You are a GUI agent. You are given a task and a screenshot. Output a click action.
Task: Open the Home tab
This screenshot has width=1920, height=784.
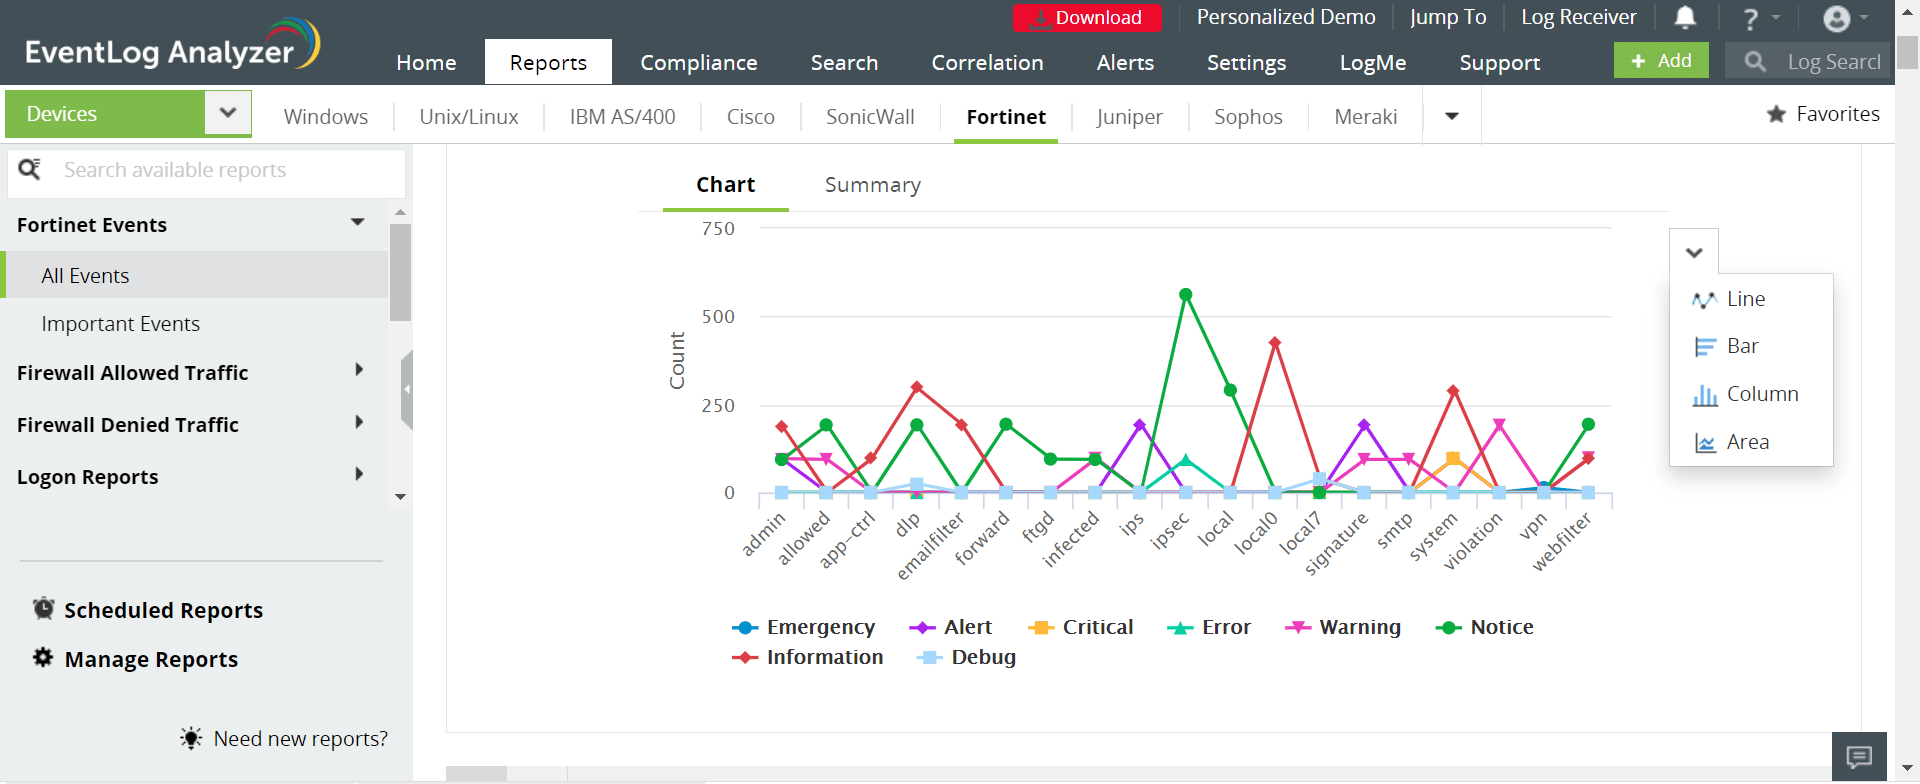(x=426, y=62)
